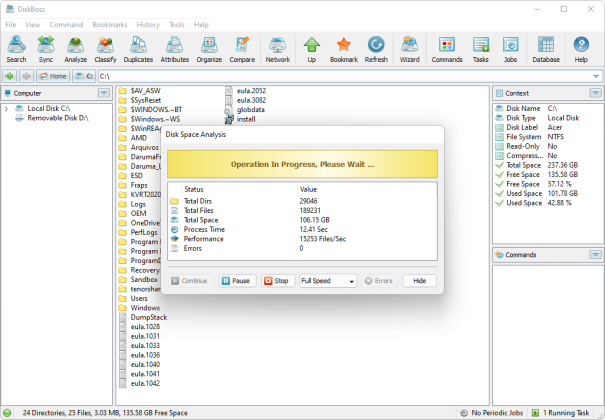Click the No Periodic Jobs status icon
Image resolution: width=605 pixels, height=420 pixels.
pyautogui.click(x=464, y=413)
